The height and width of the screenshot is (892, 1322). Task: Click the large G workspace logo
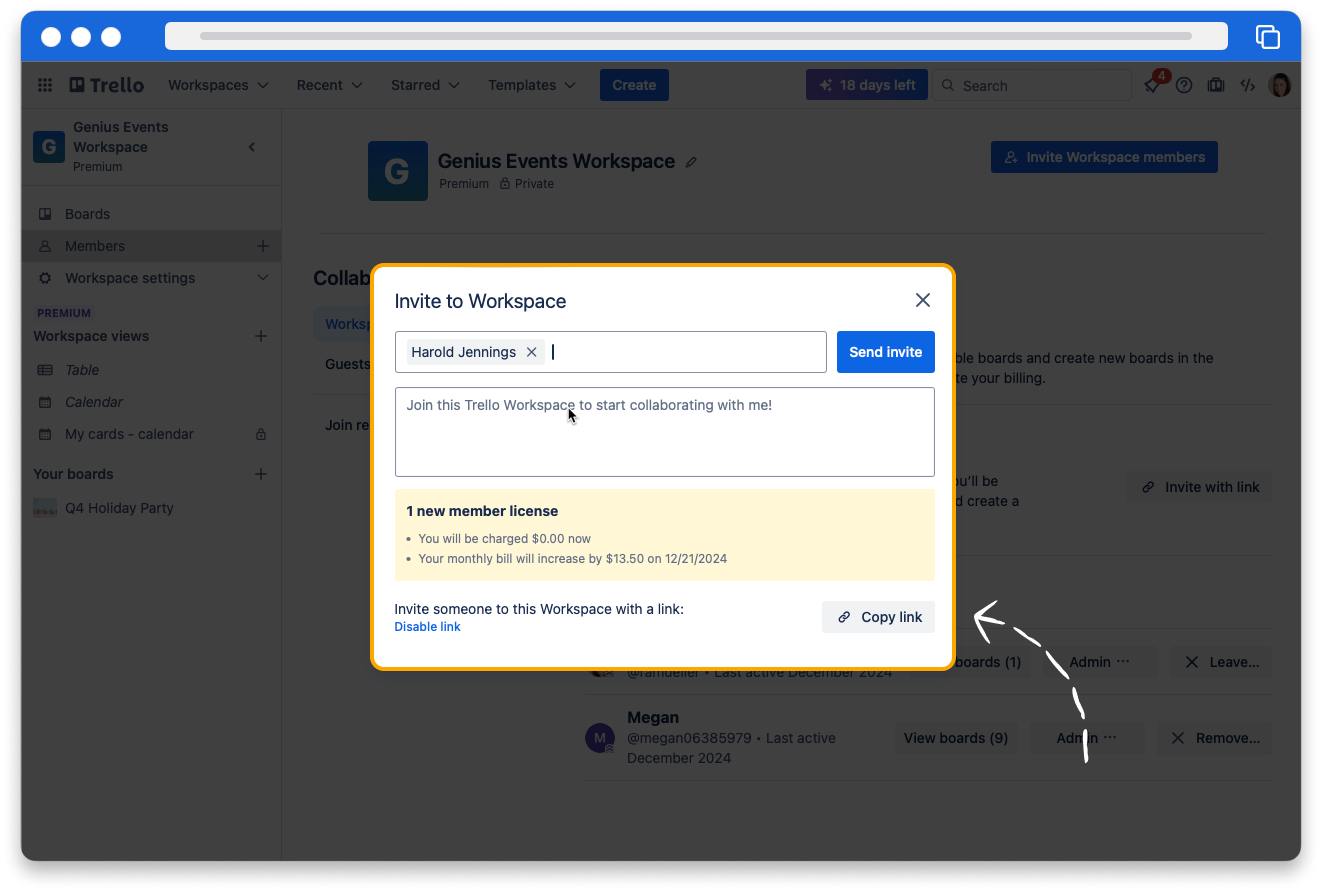point(398,171)
